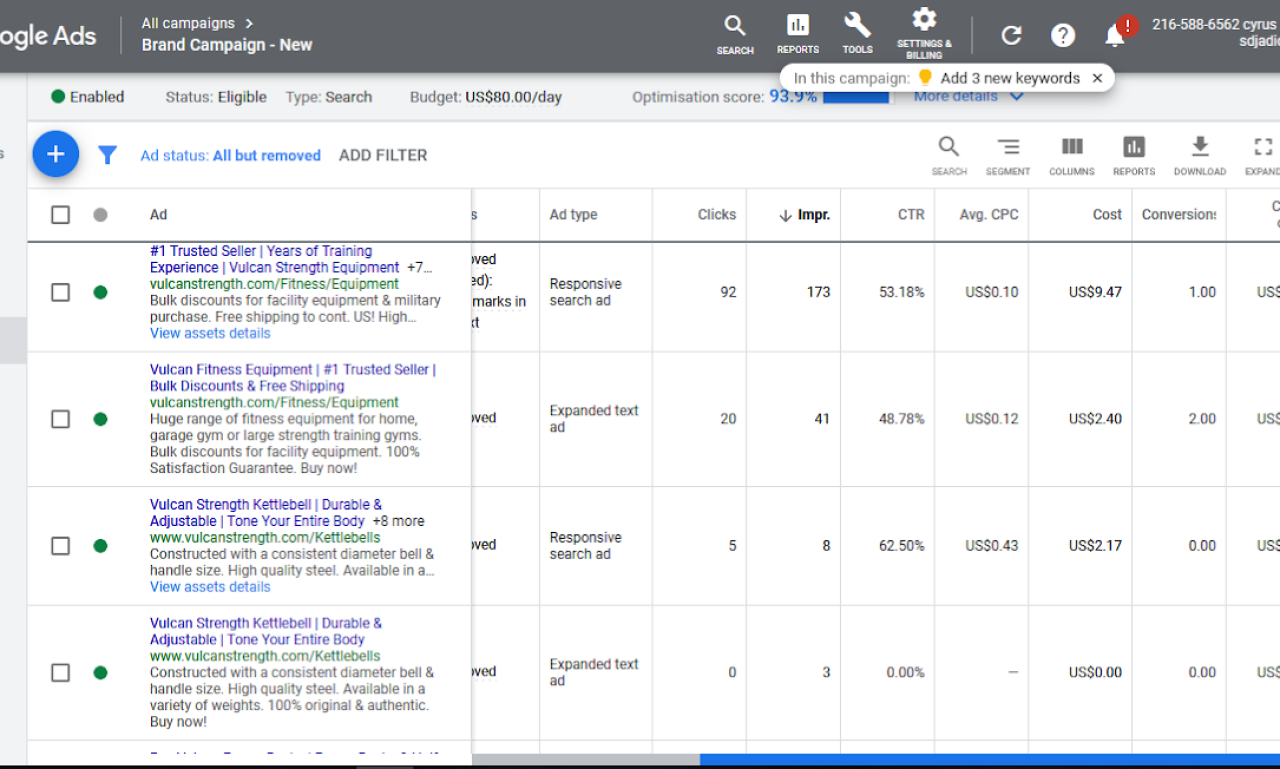The image size is (1280, 769).
Task: Click Conversions value 2.00
Action: tap(1202, 419)
